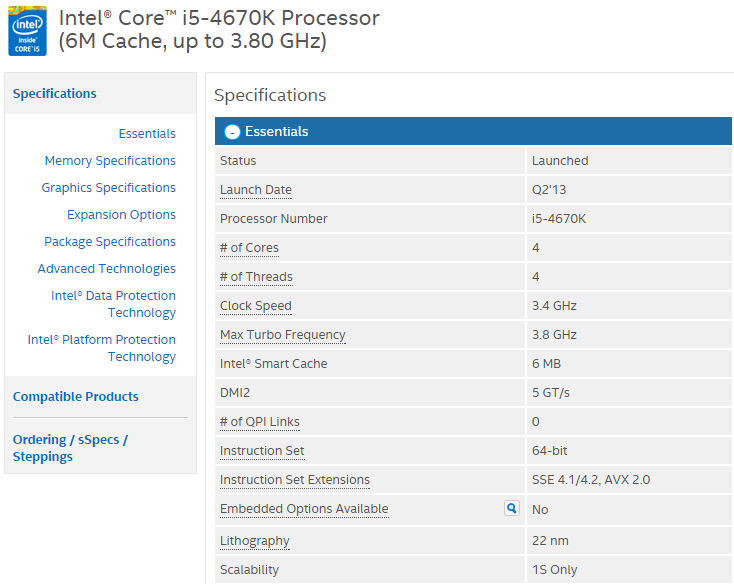Click the # of Threads label
This screenshot has height=584, width=734.
coord(256,277)
